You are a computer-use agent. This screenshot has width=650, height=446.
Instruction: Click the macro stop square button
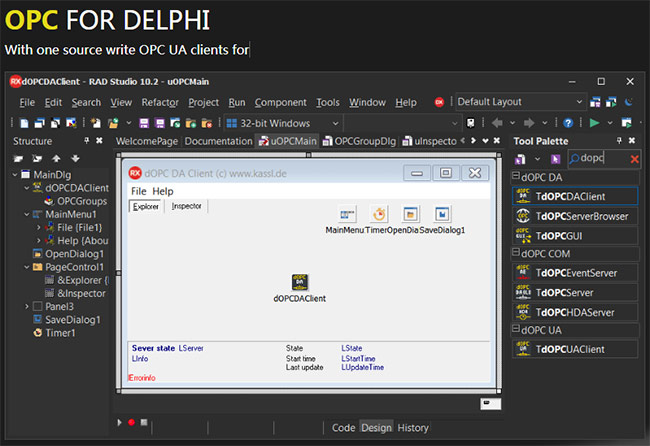click(144, 422)
